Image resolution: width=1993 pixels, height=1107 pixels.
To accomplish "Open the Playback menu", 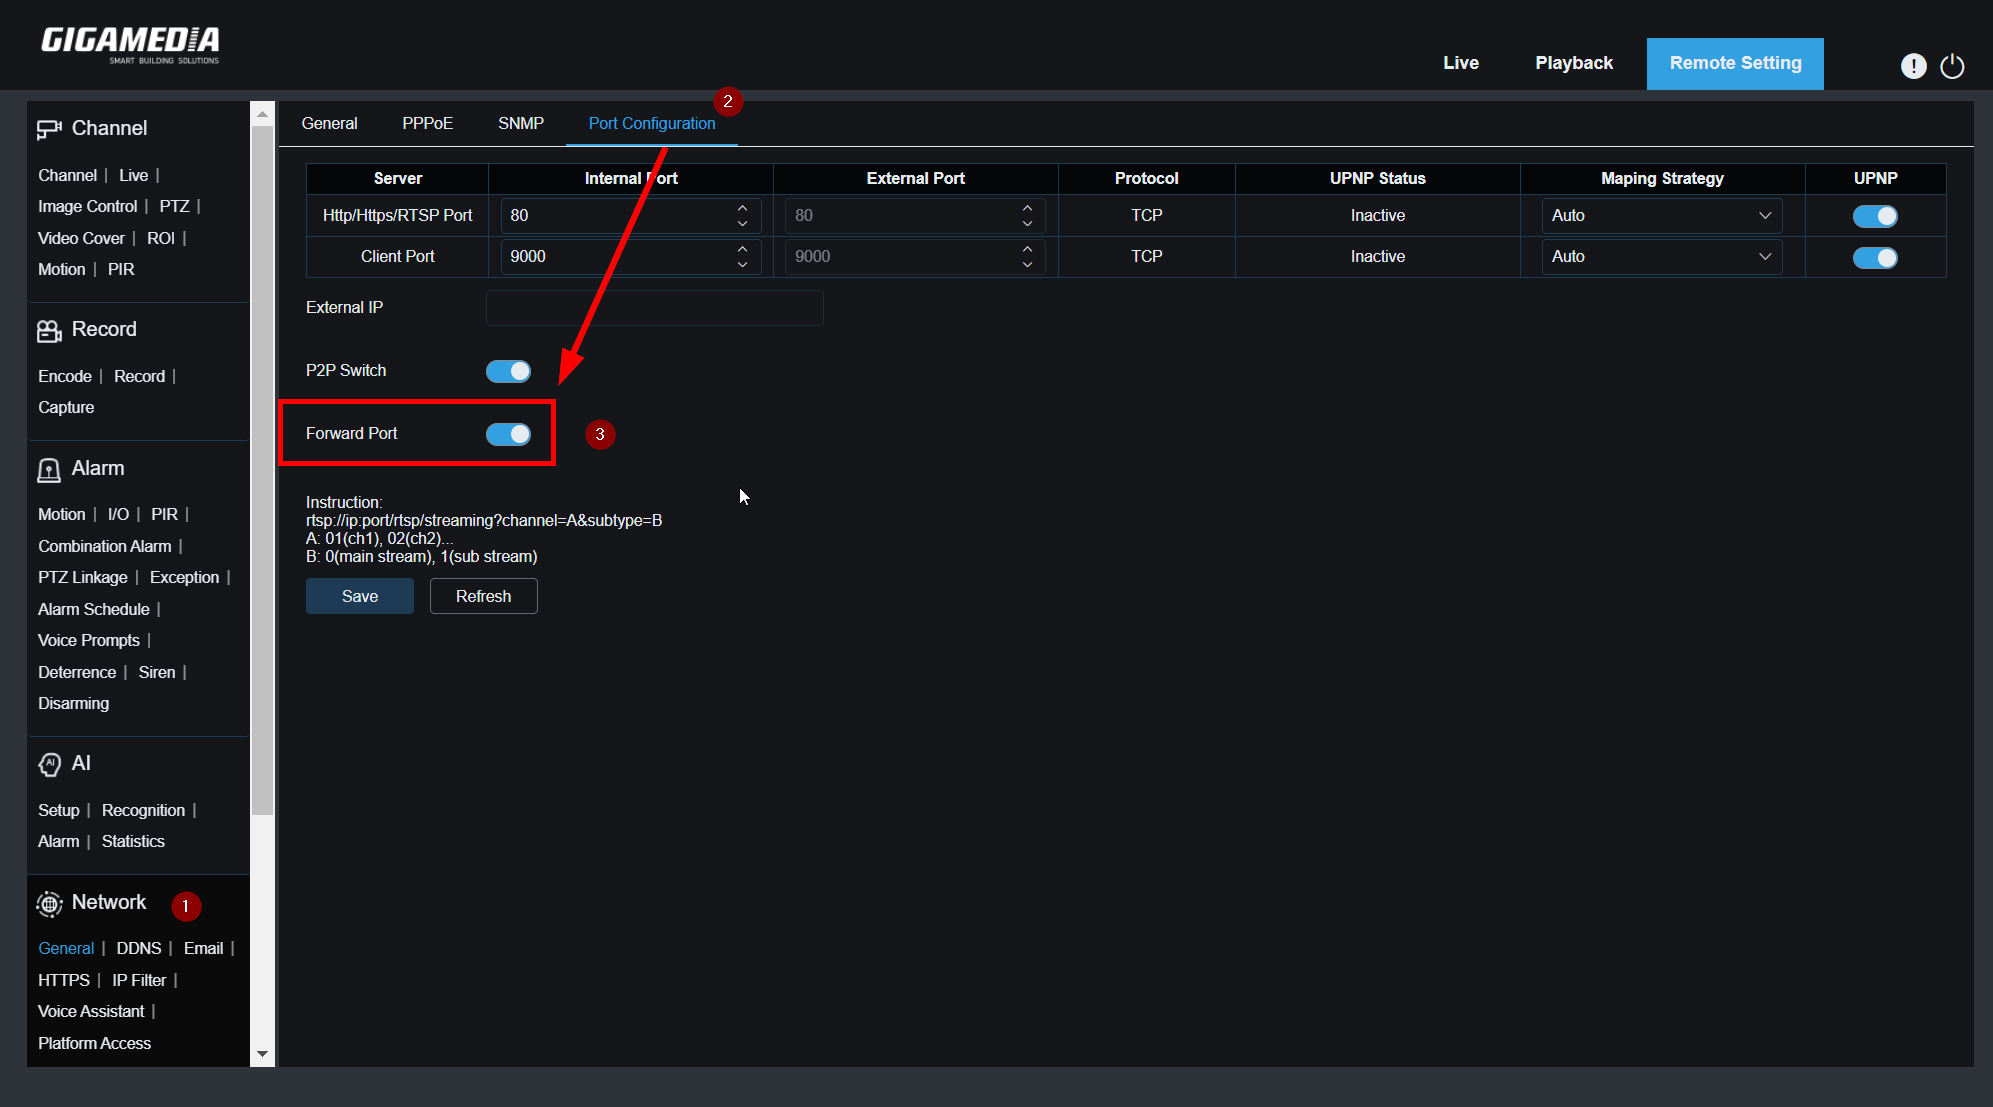I will tap(1574, 63).
